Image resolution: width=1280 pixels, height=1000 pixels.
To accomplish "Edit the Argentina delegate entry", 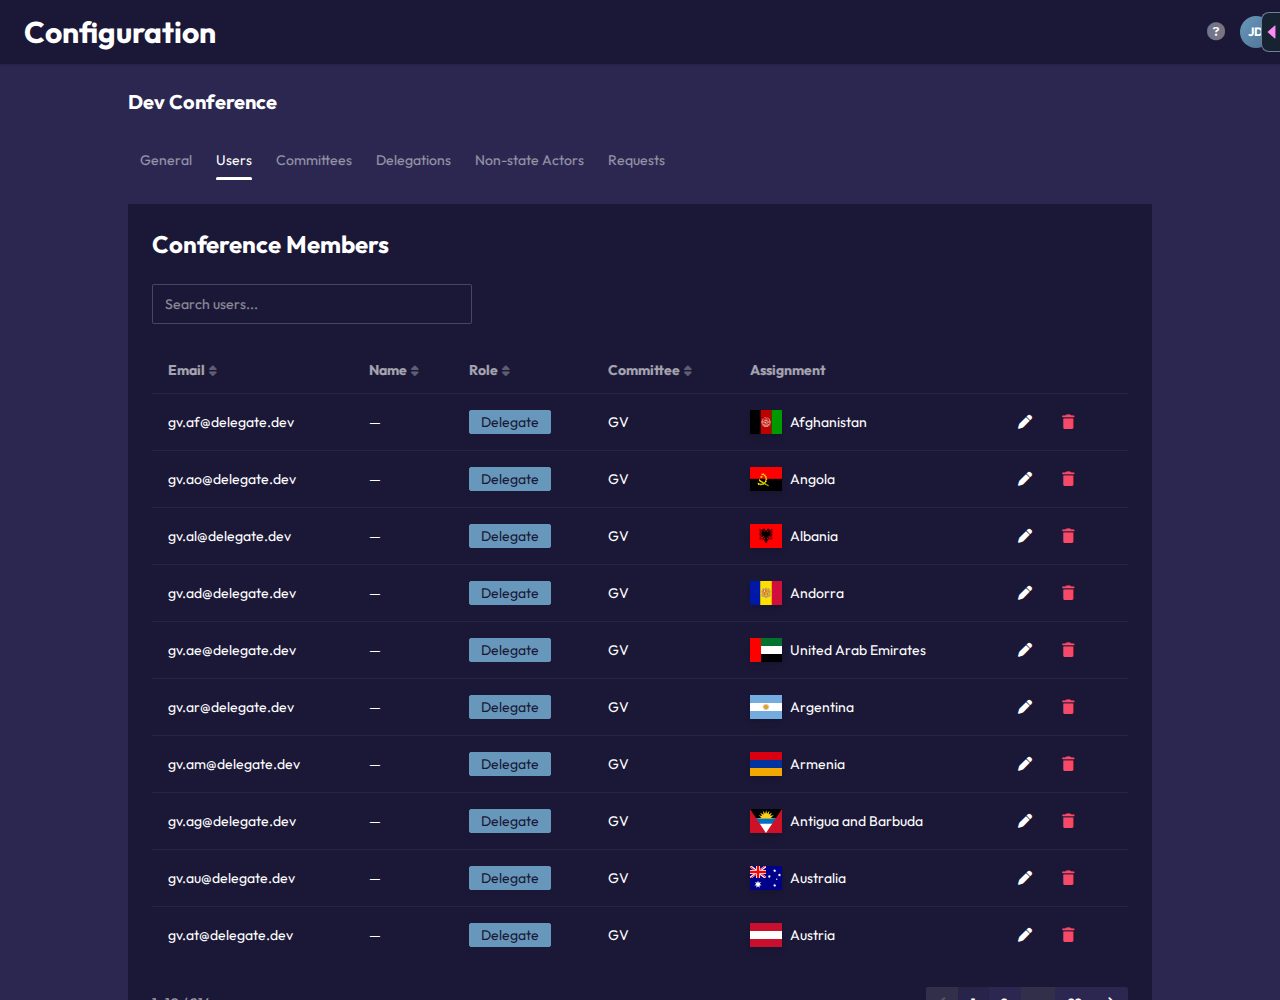I will point(1025,707).
